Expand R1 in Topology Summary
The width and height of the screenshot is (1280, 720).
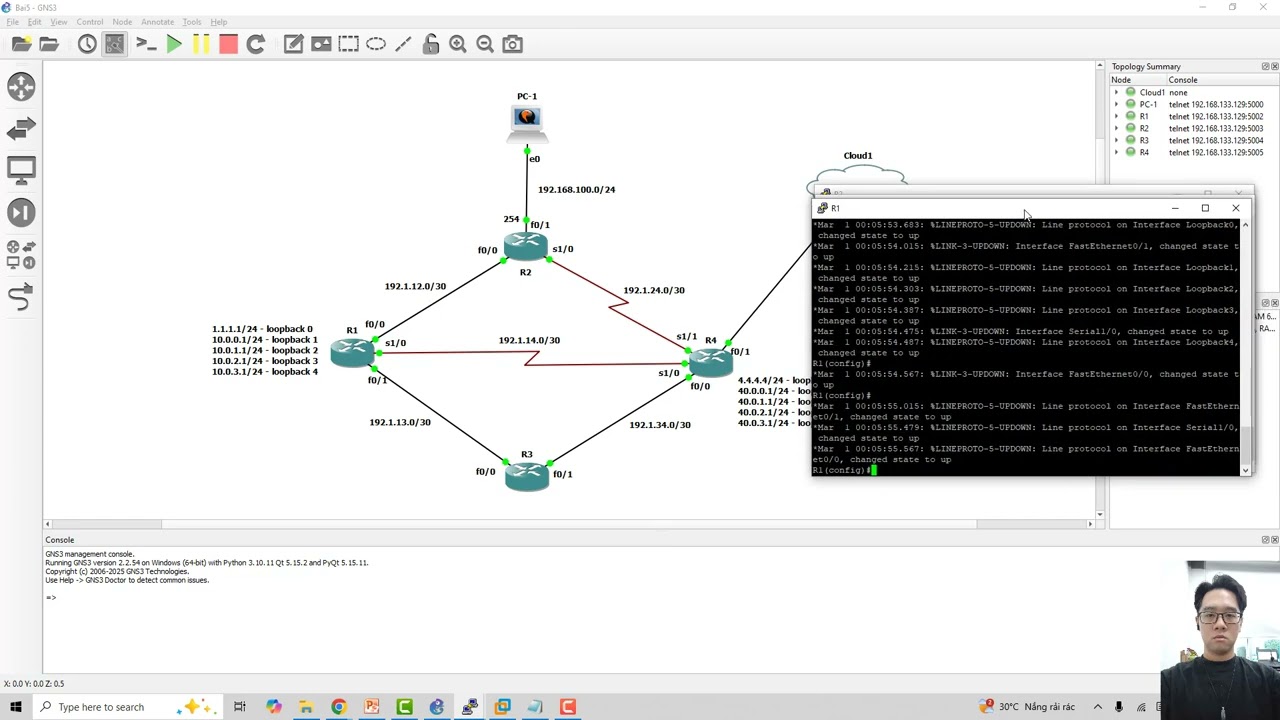(x=1117, y=116)
